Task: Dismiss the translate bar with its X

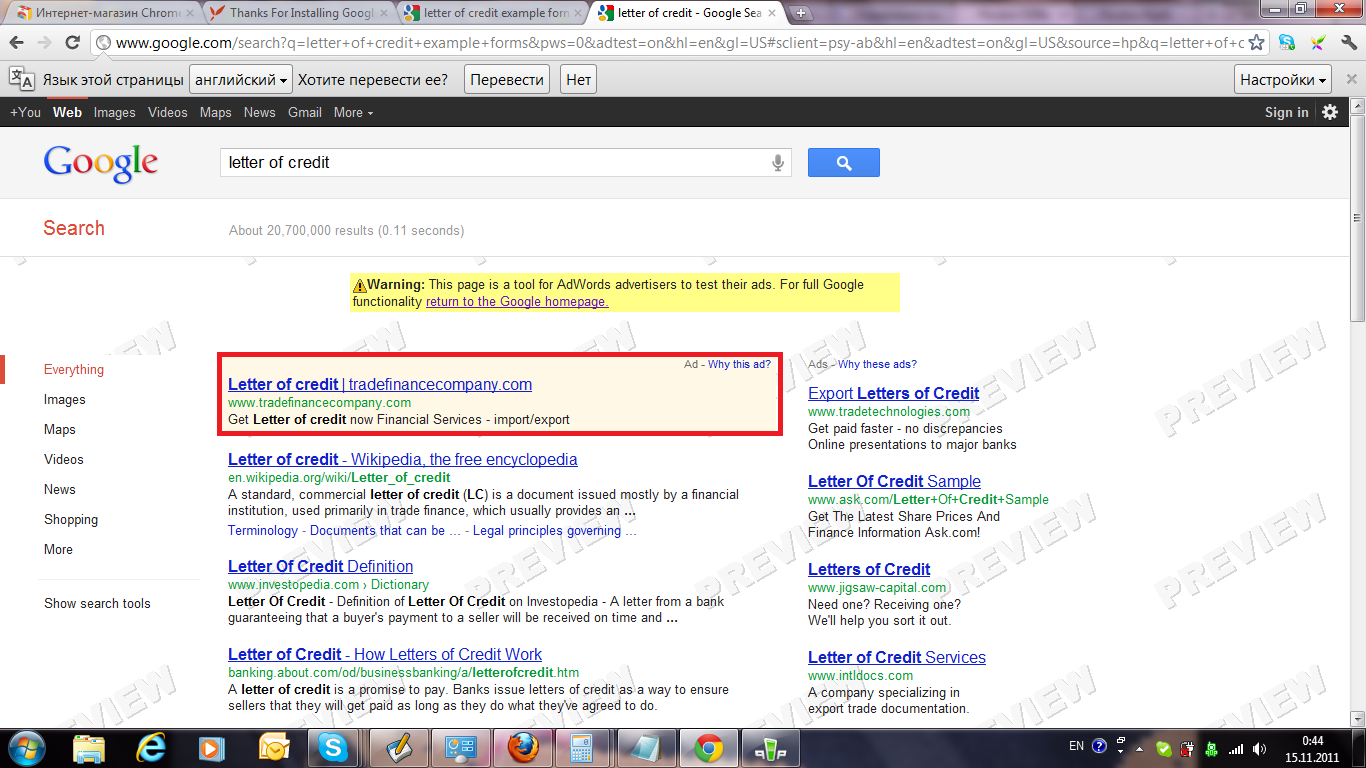Action: [x=1350, y=79]
